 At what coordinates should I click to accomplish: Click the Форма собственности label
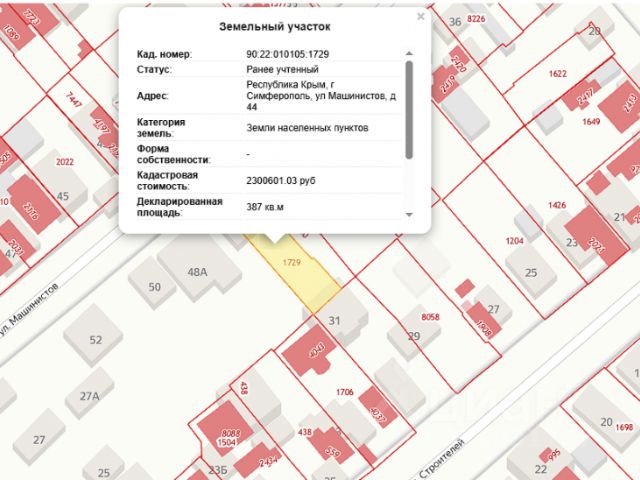[x=173, y=154]
